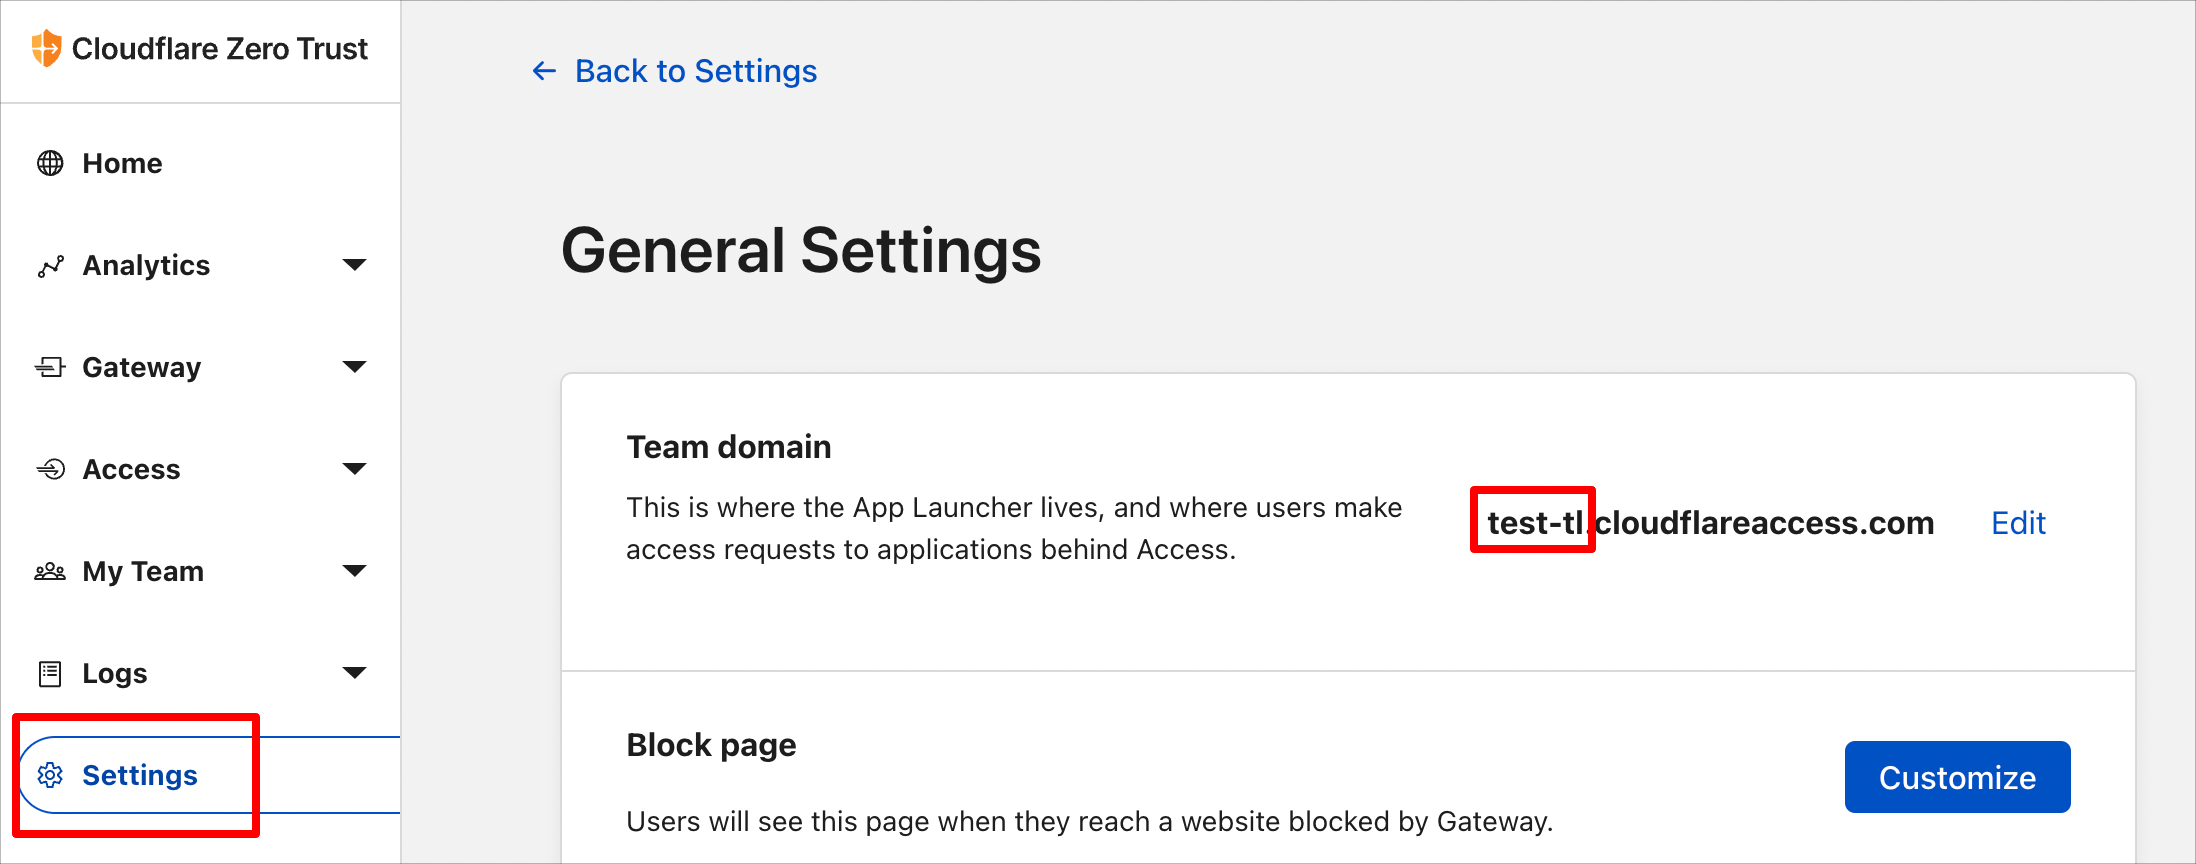This screenshot has width=2196, height=864.
Task: Expand the Gateway dropdown arrow
Action: tap(354, 367)
